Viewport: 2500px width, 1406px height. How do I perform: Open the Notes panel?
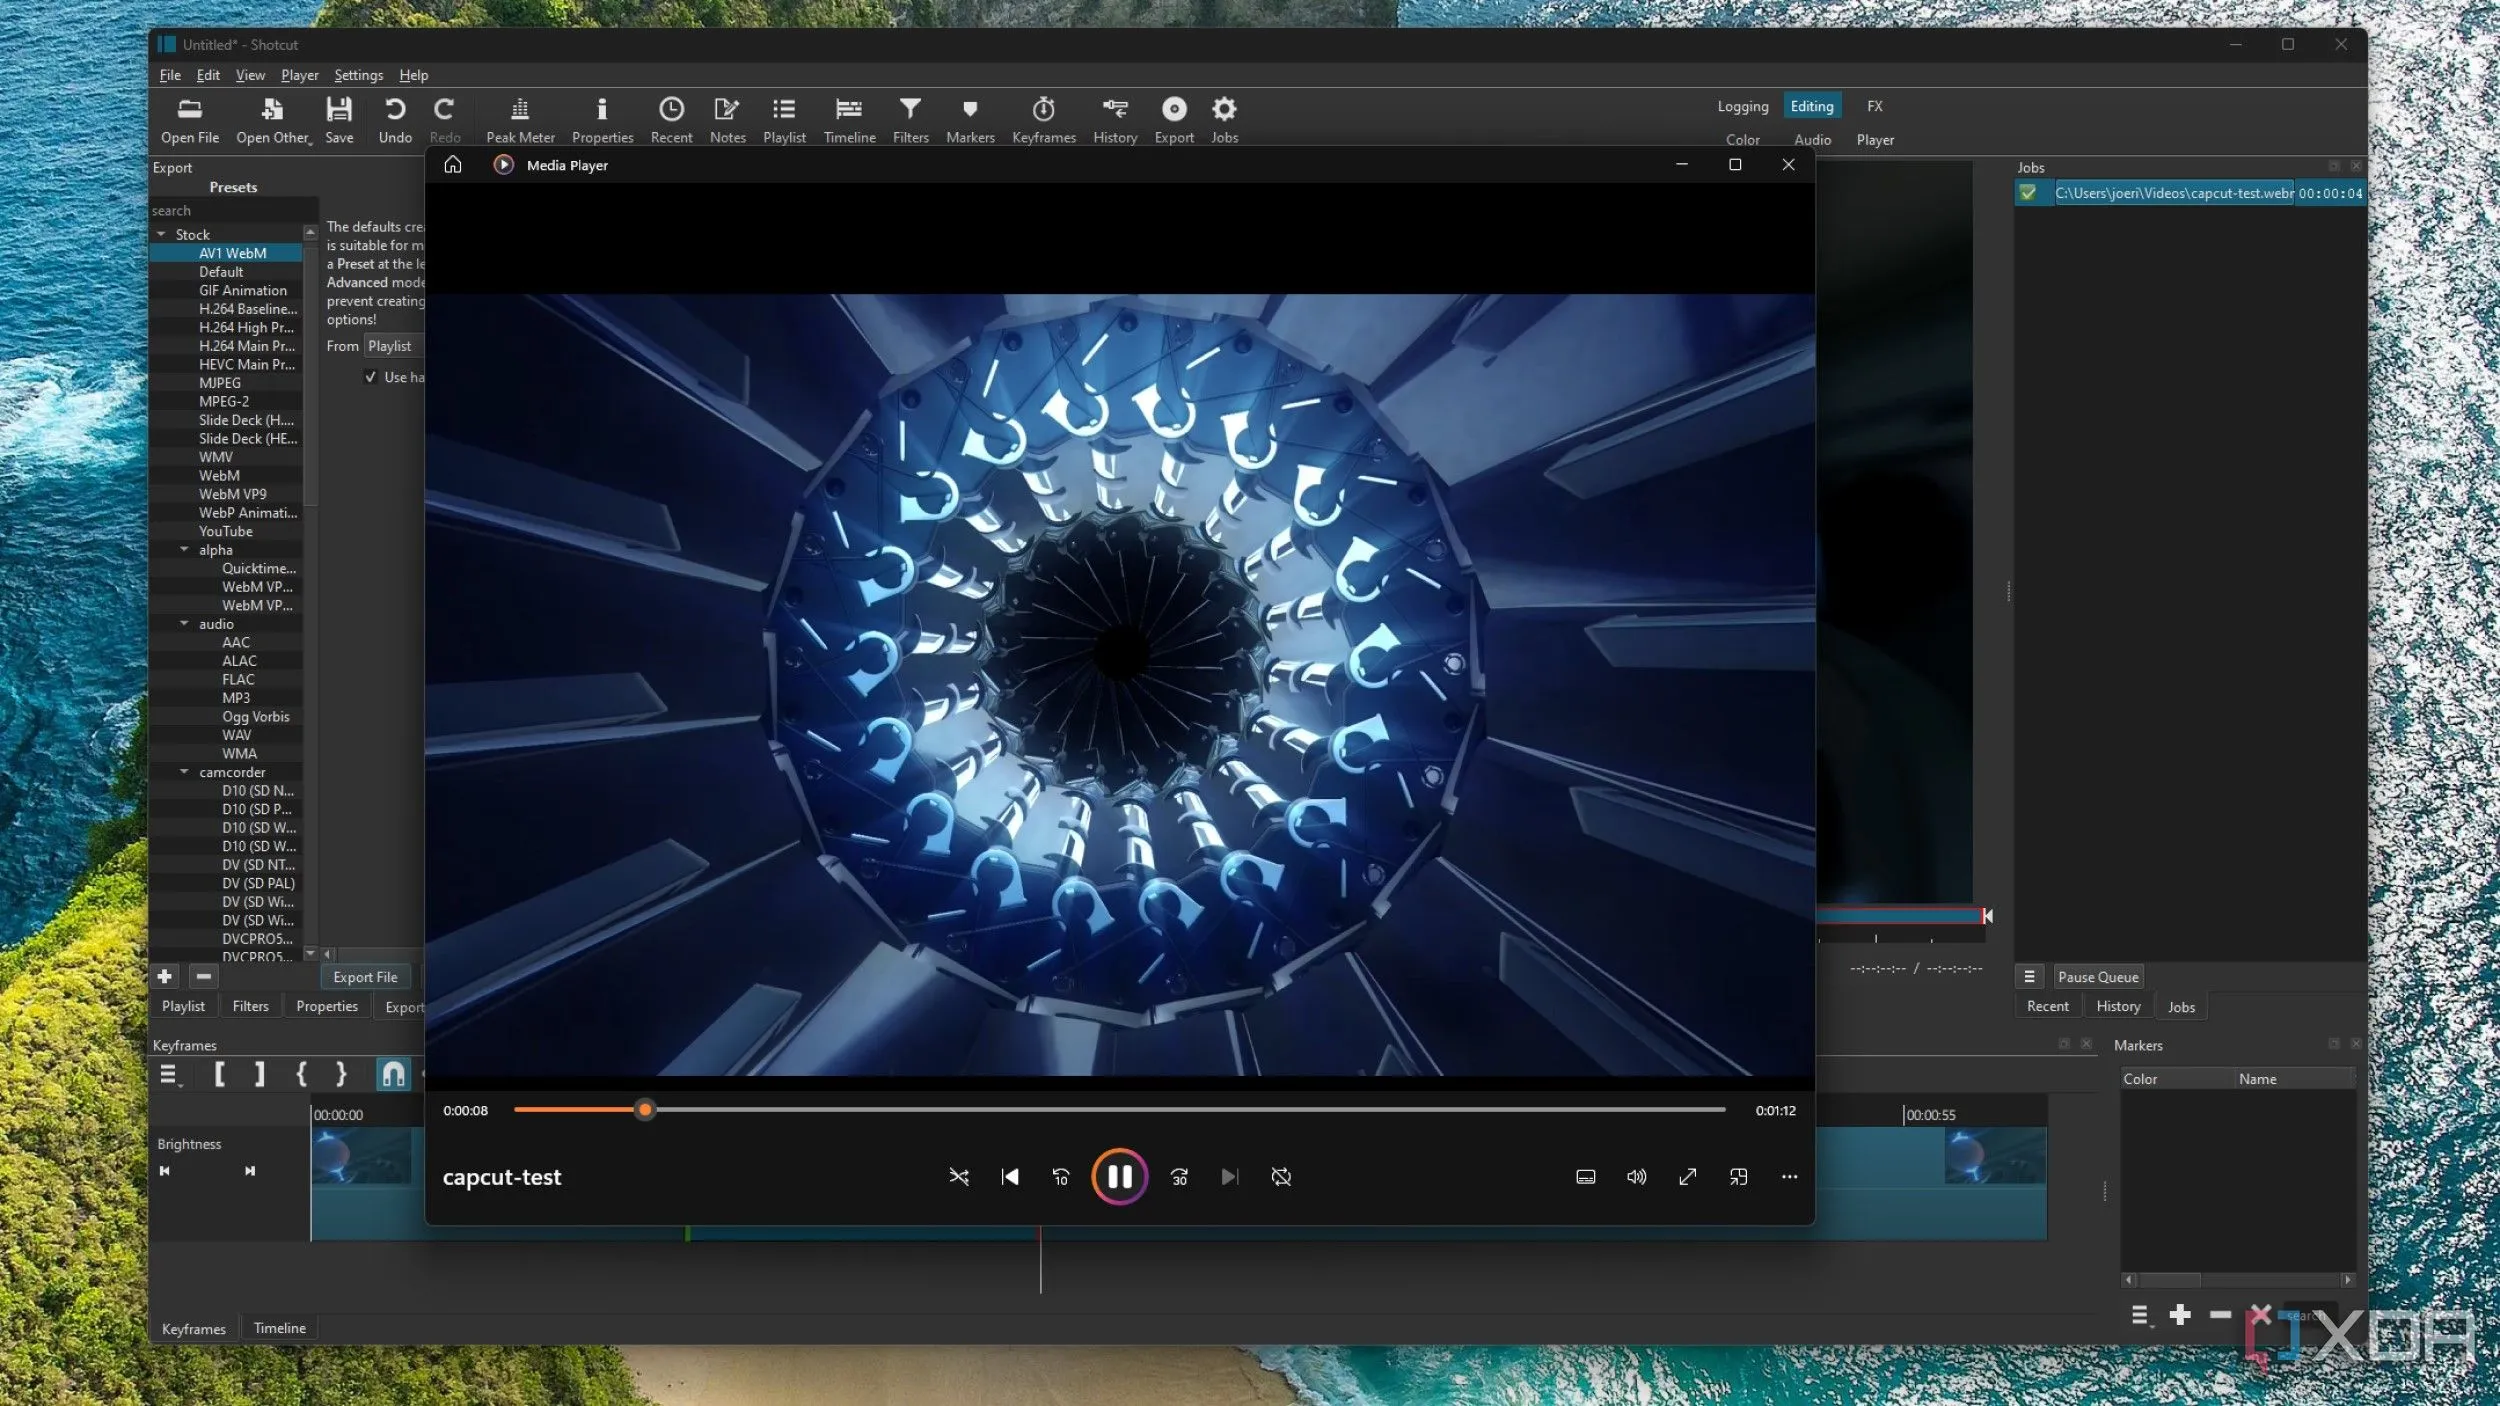point(727,121)
